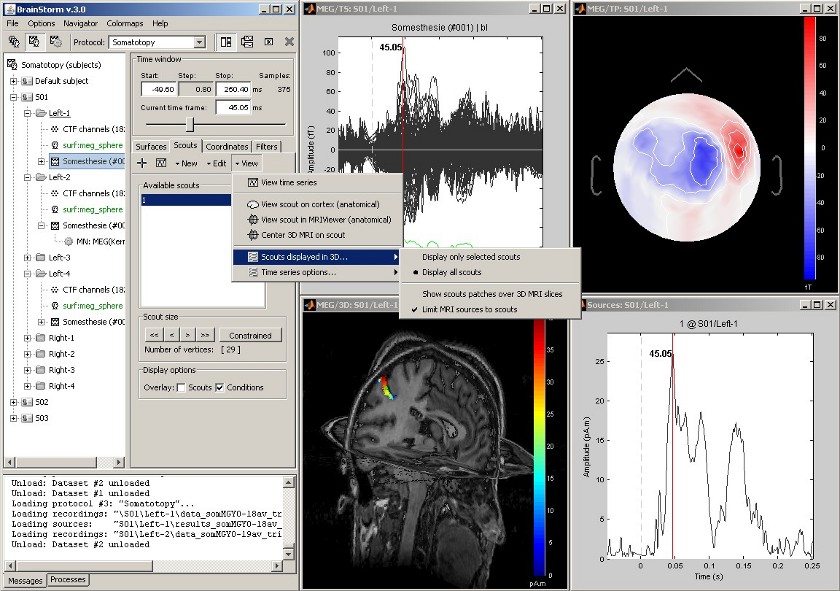Expand the Right-1 condition folder
Image resolution: width=840 pixels, height=591 pixels.
click(x=27, y=338)
